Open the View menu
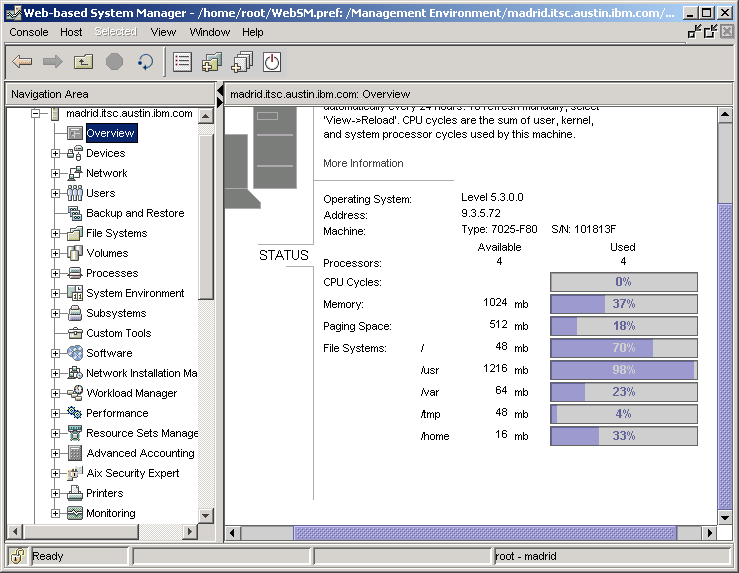Viewport: 739px width, 573px height. (x=163, y=32)
